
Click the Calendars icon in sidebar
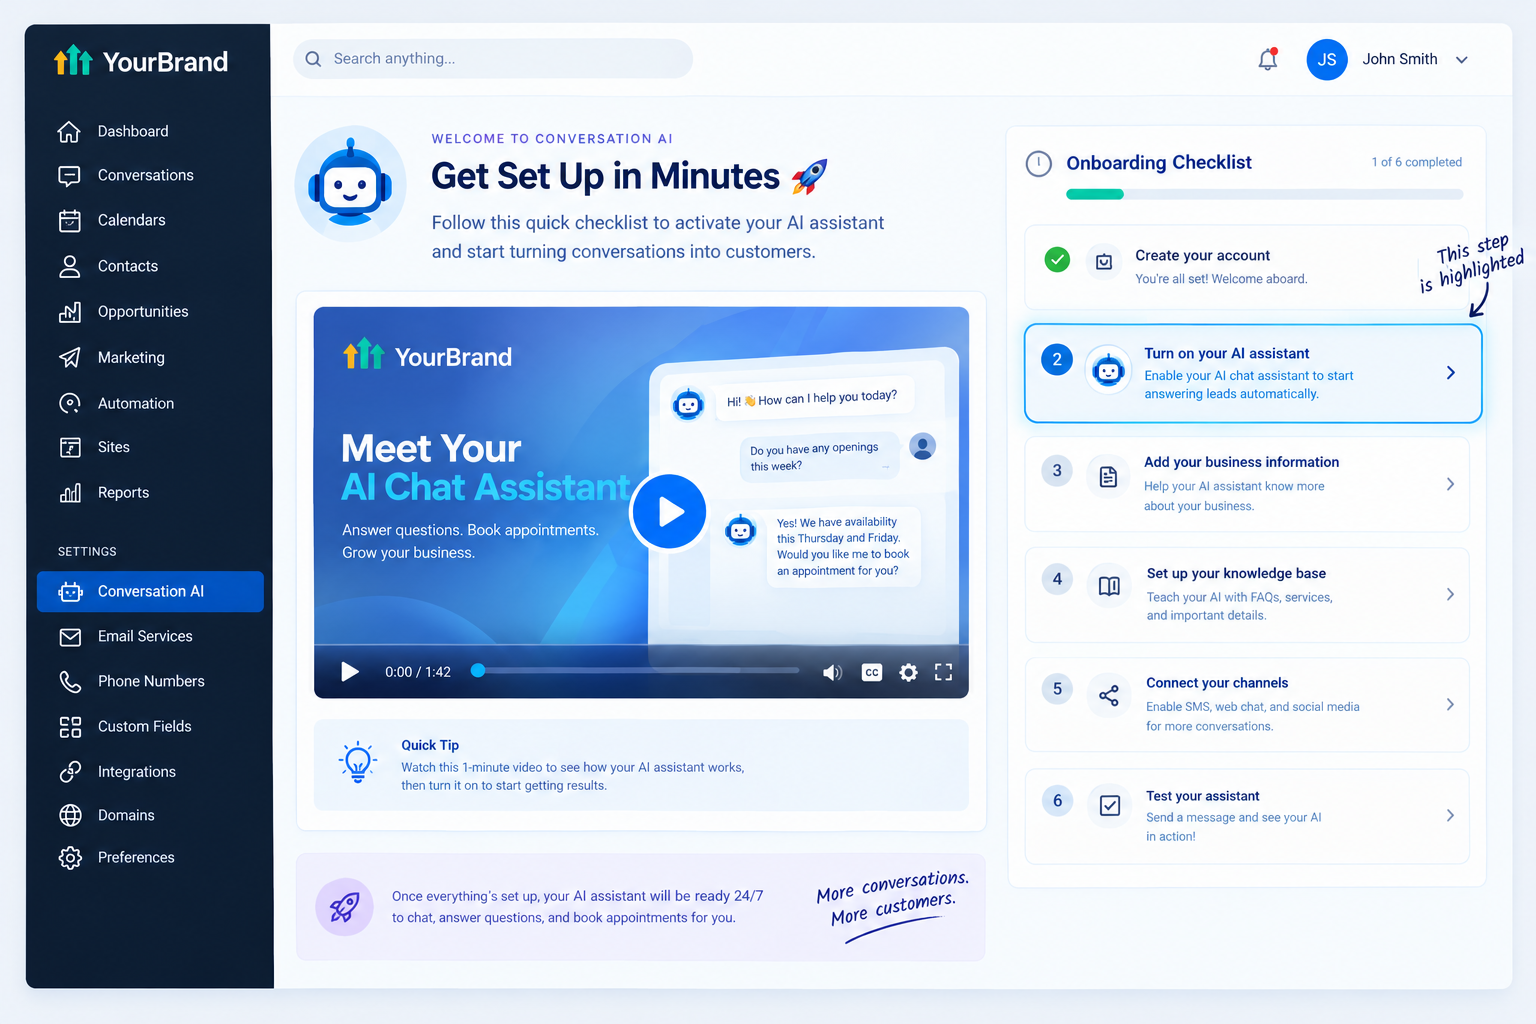(69, 220)
